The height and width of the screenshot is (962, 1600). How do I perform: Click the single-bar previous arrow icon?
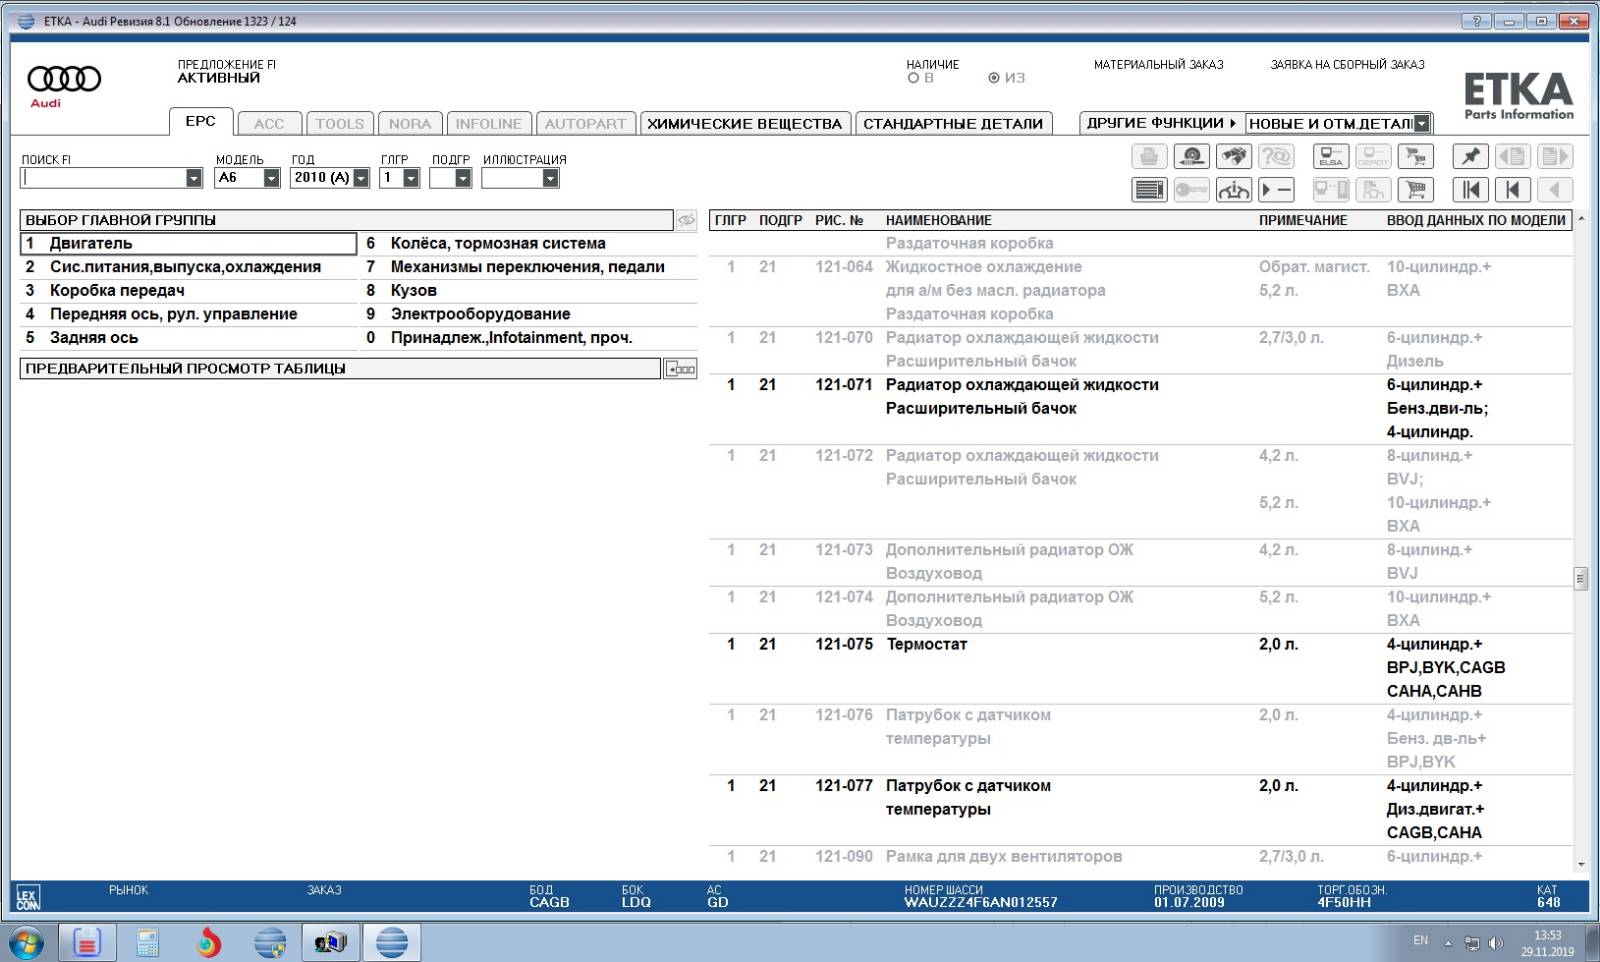click(x=1513, y=190)
